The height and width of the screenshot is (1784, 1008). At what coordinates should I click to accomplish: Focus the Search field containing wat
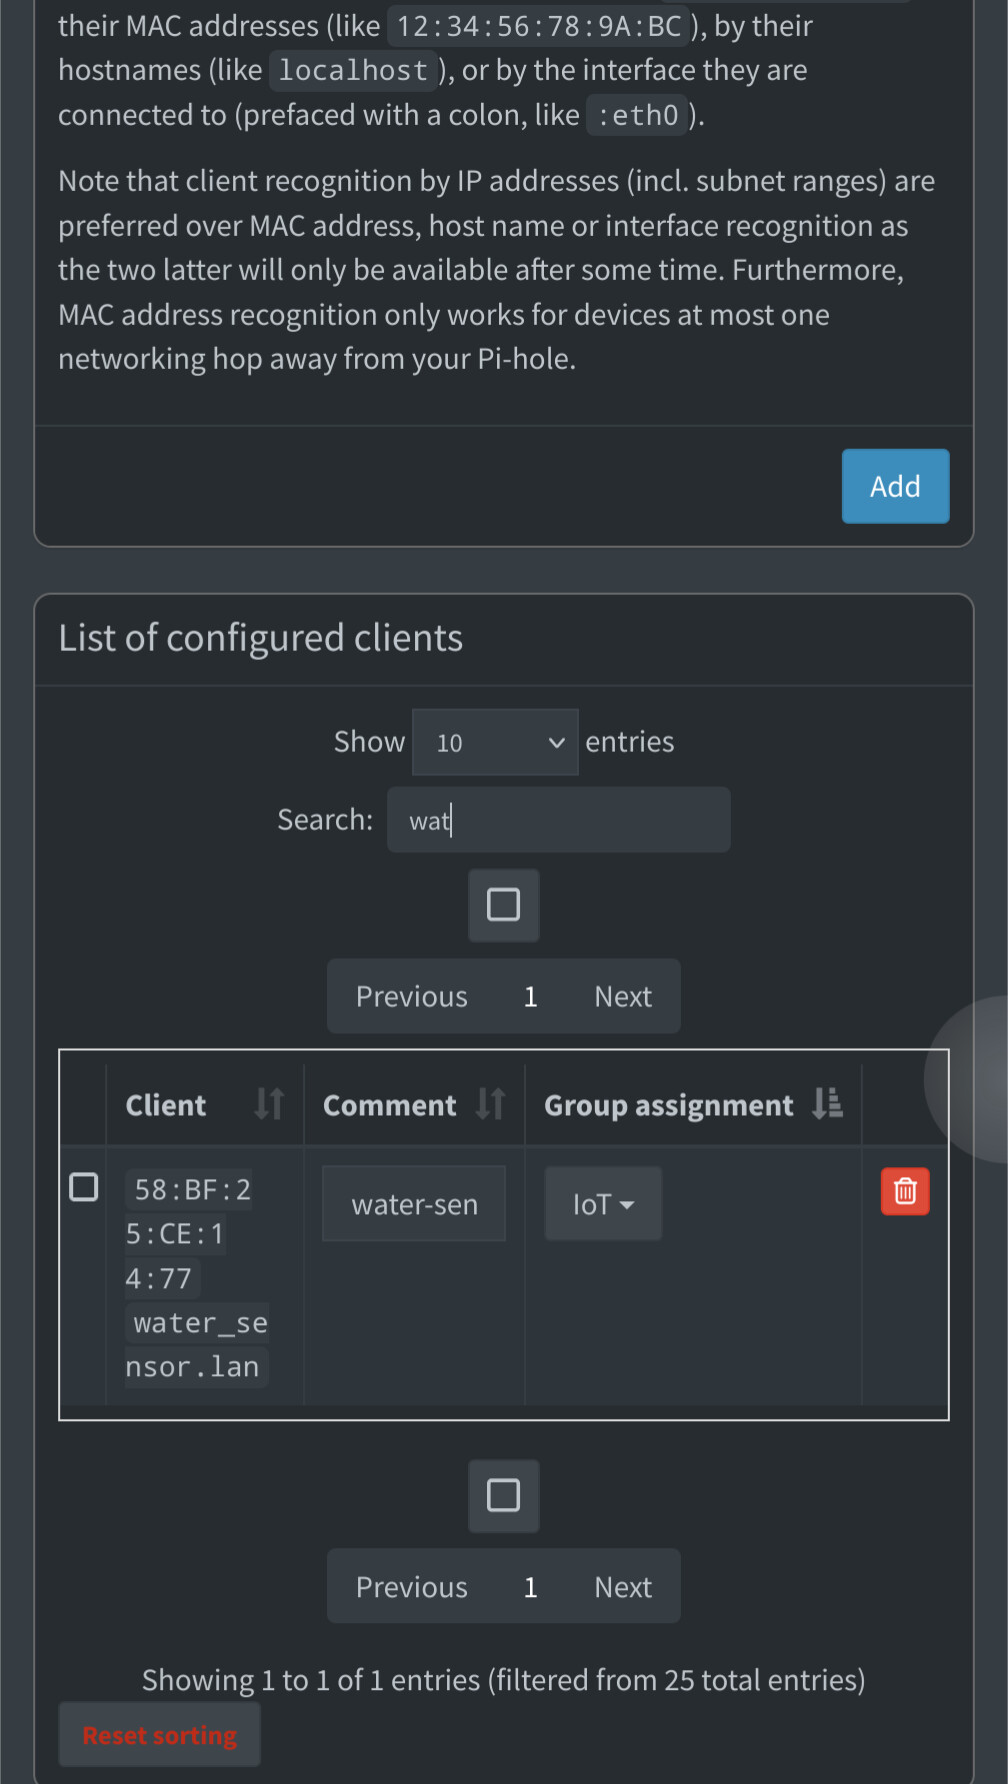[559, 820]
